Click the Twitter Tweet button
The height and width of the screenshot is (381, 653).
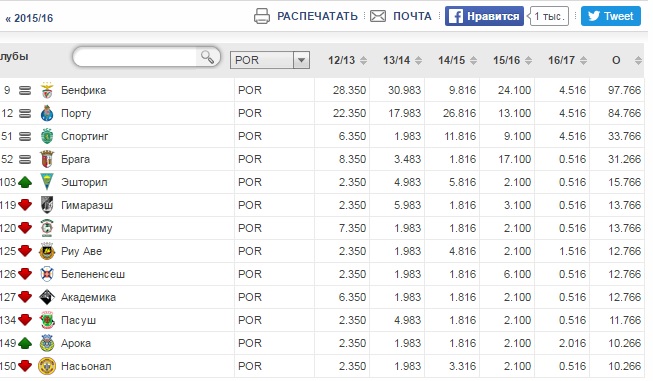611,16
